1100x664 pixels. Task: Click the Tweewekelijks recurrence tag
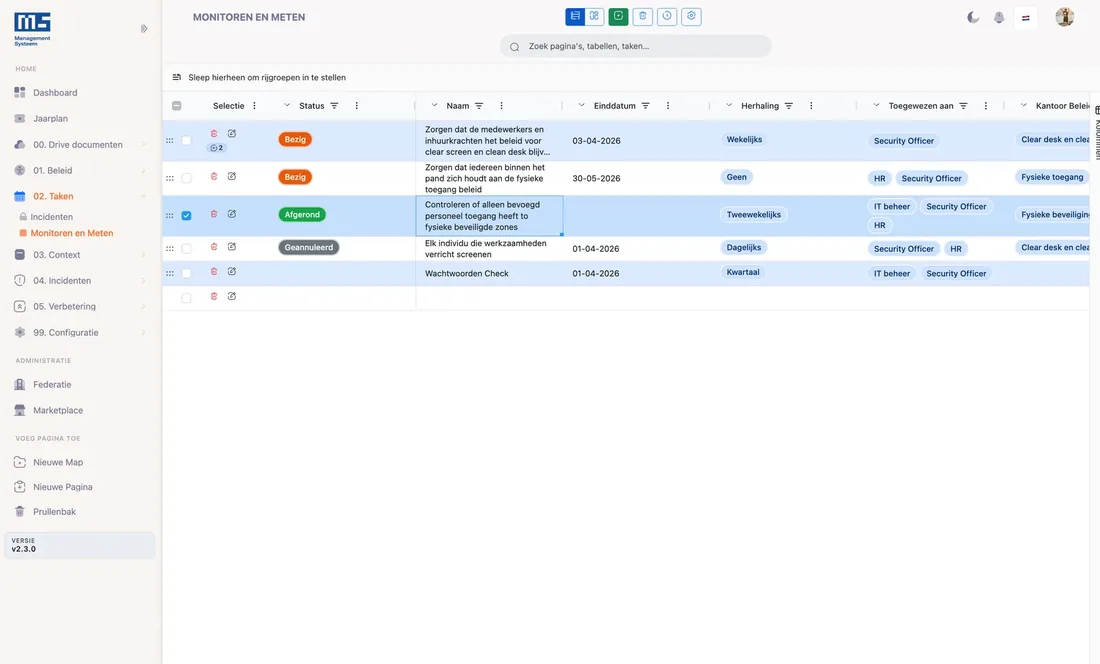[x=753, y=215]
